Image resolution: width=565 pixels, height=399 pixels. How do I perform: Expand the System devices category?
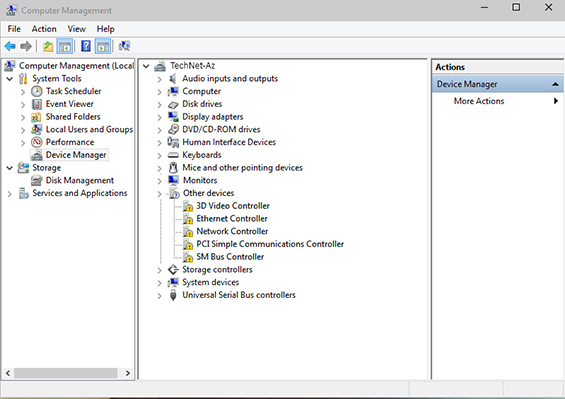pyautogui.click(x=160, y=283)
